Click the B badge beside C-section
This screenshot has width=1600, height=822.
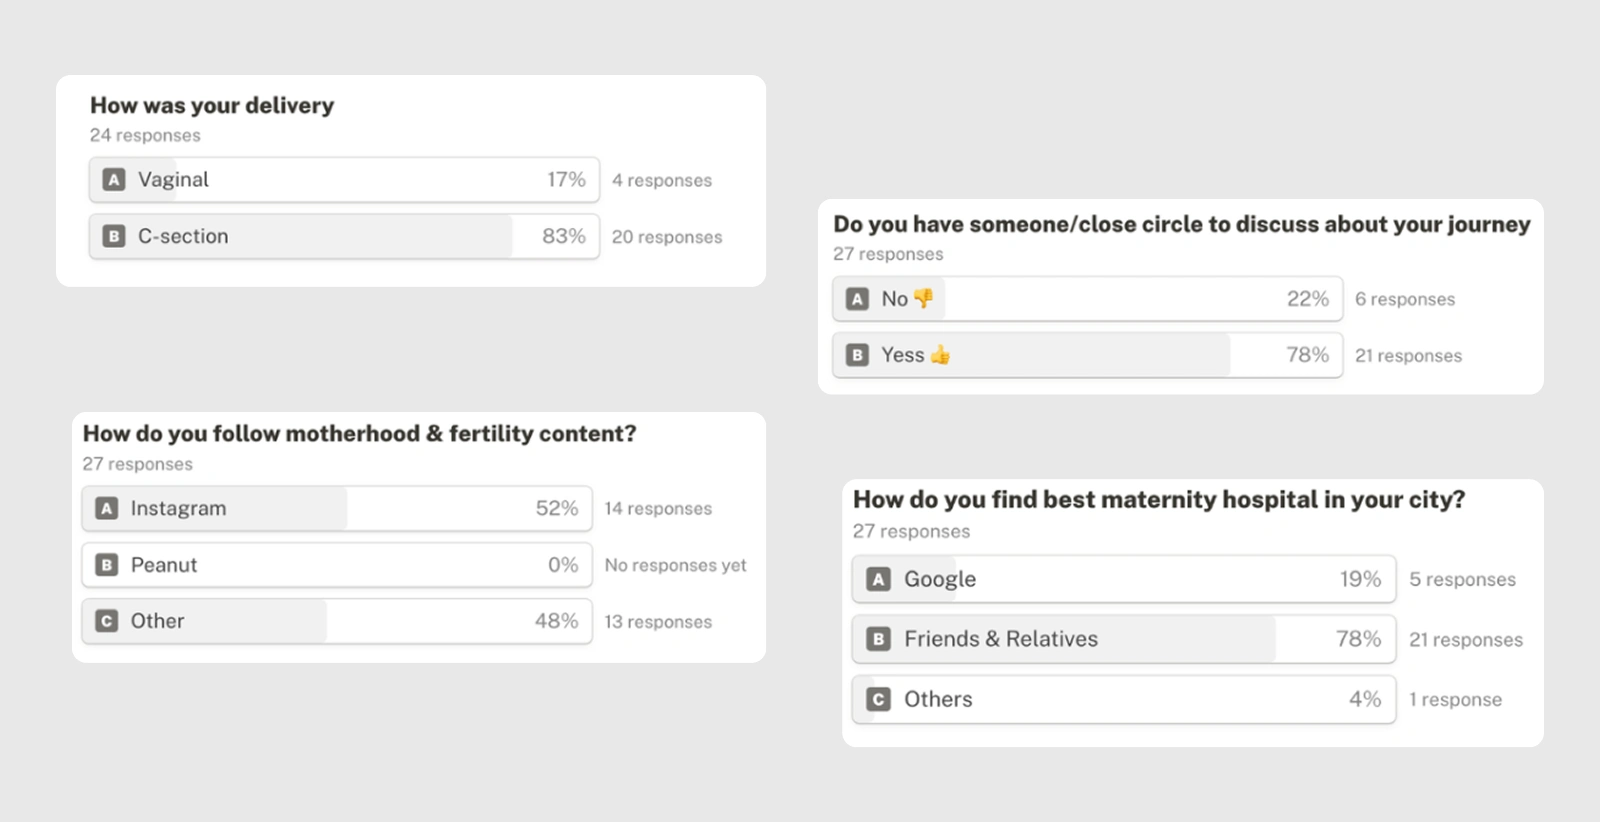click(x=114, y=237)
